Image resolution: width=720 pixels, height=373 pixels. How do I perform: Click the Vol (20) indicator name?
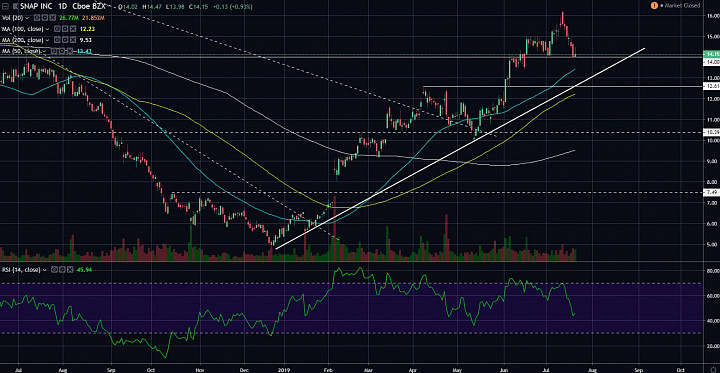[12, 18]
